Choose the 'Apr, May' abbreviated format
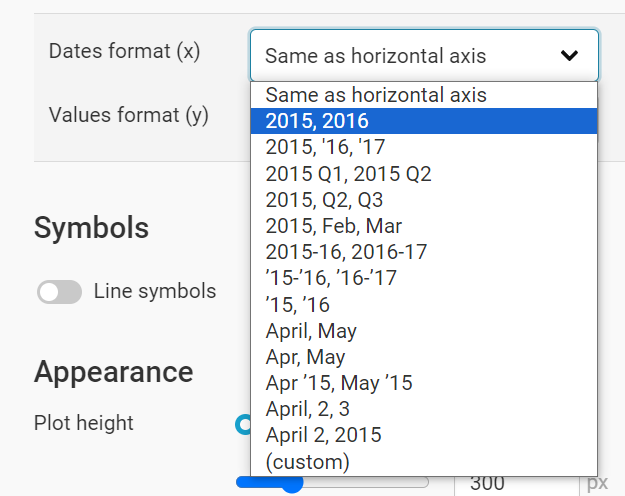This screenshot has width=625, height=496. [x=424, y=357]
